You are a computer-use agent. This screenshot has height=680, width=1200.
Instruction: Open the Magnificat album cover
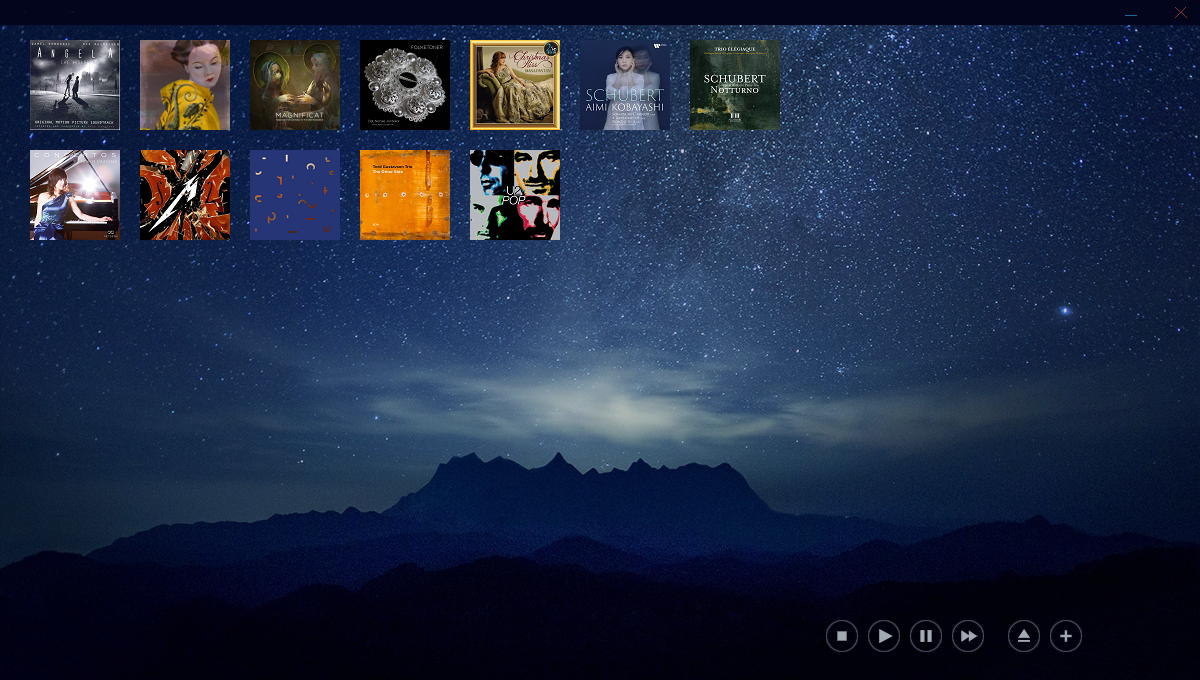295,85
